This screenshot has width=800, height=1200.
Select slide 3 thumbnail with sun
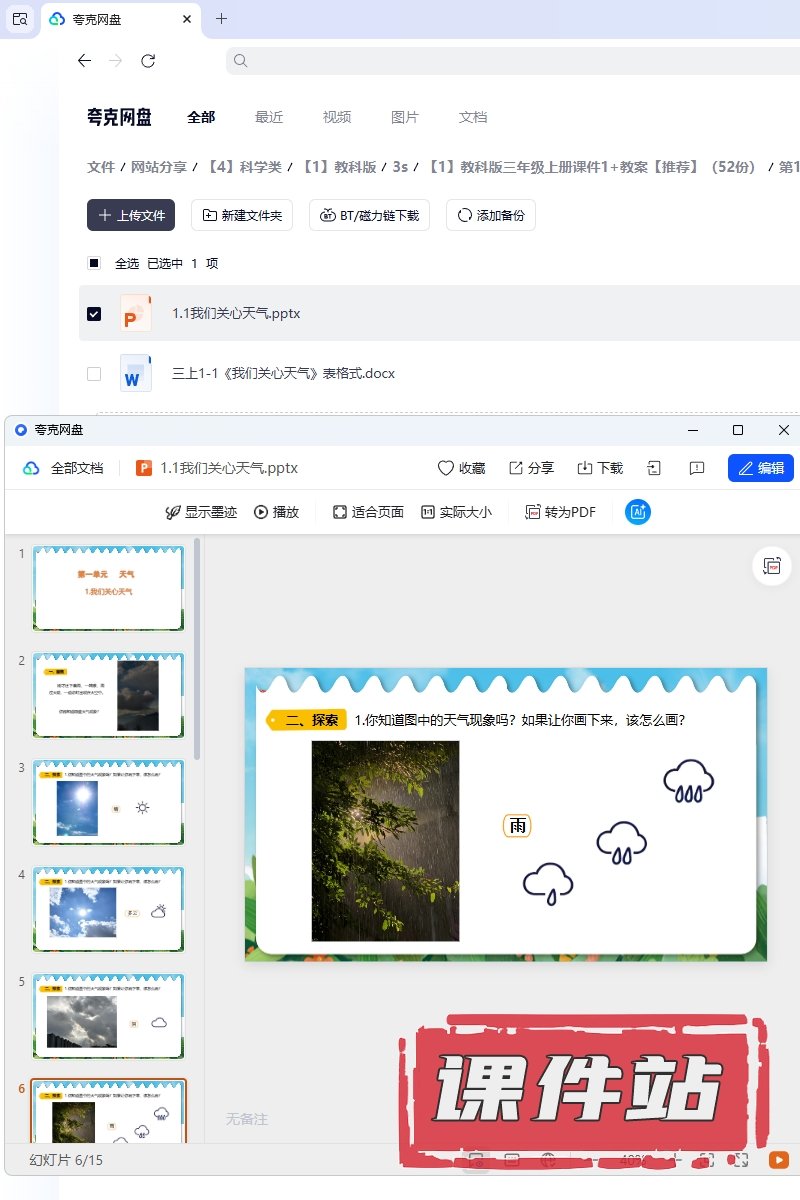click(108, 801)
